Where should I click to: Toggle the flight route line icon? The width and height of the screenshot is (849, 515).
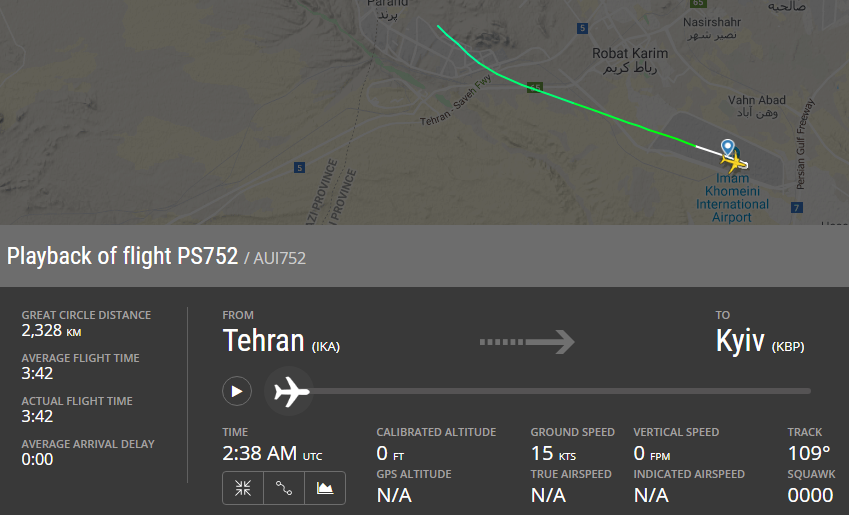(x=284, y=488)
